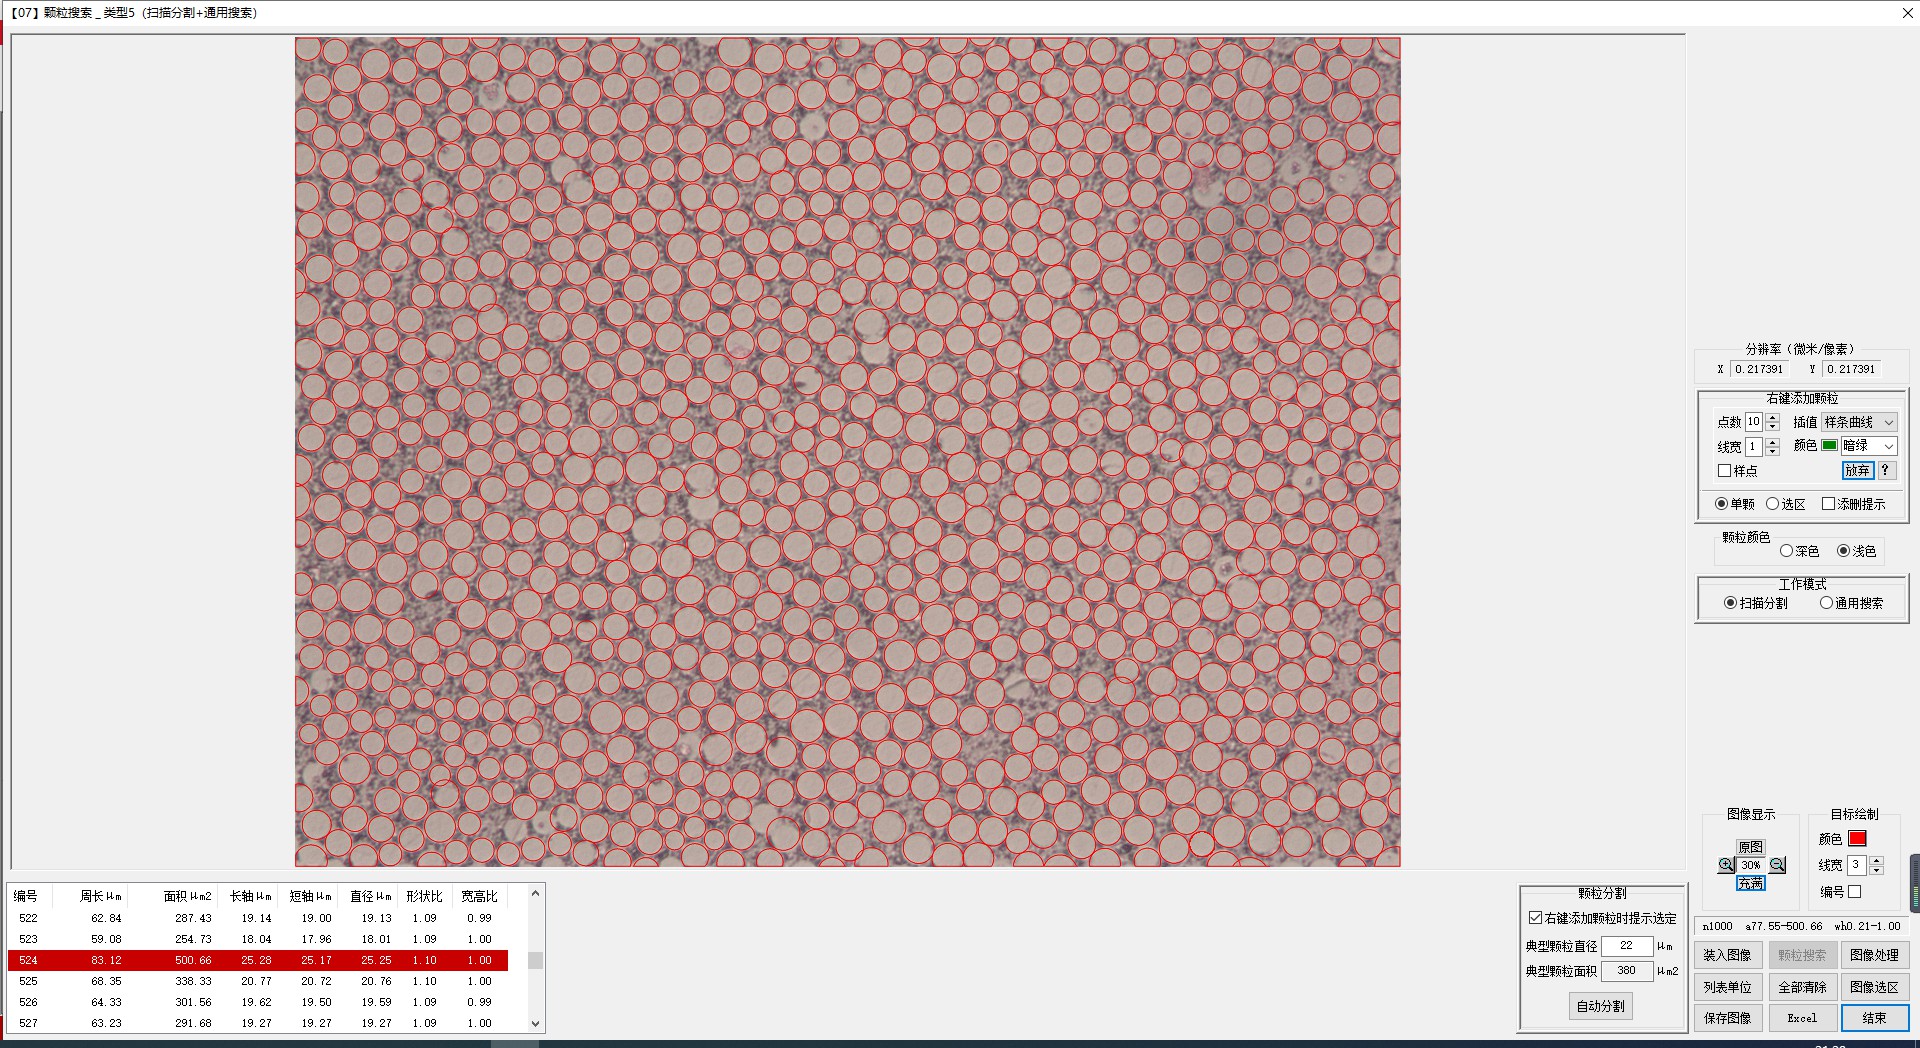This screenshot has height=1048, width=1920.
Task: Click the red target drawing color swatch
Action: coord(1857,839)
